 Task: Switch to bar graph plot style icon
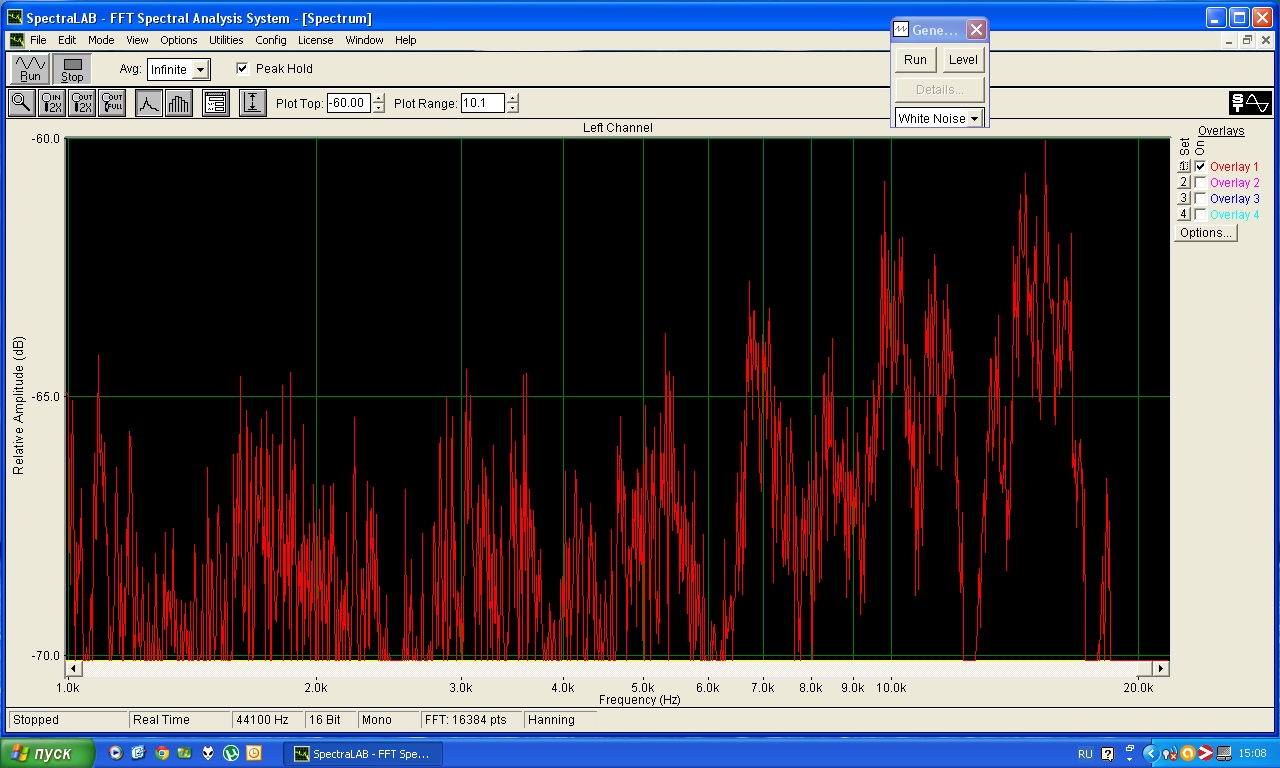click(x=179, y=103)
